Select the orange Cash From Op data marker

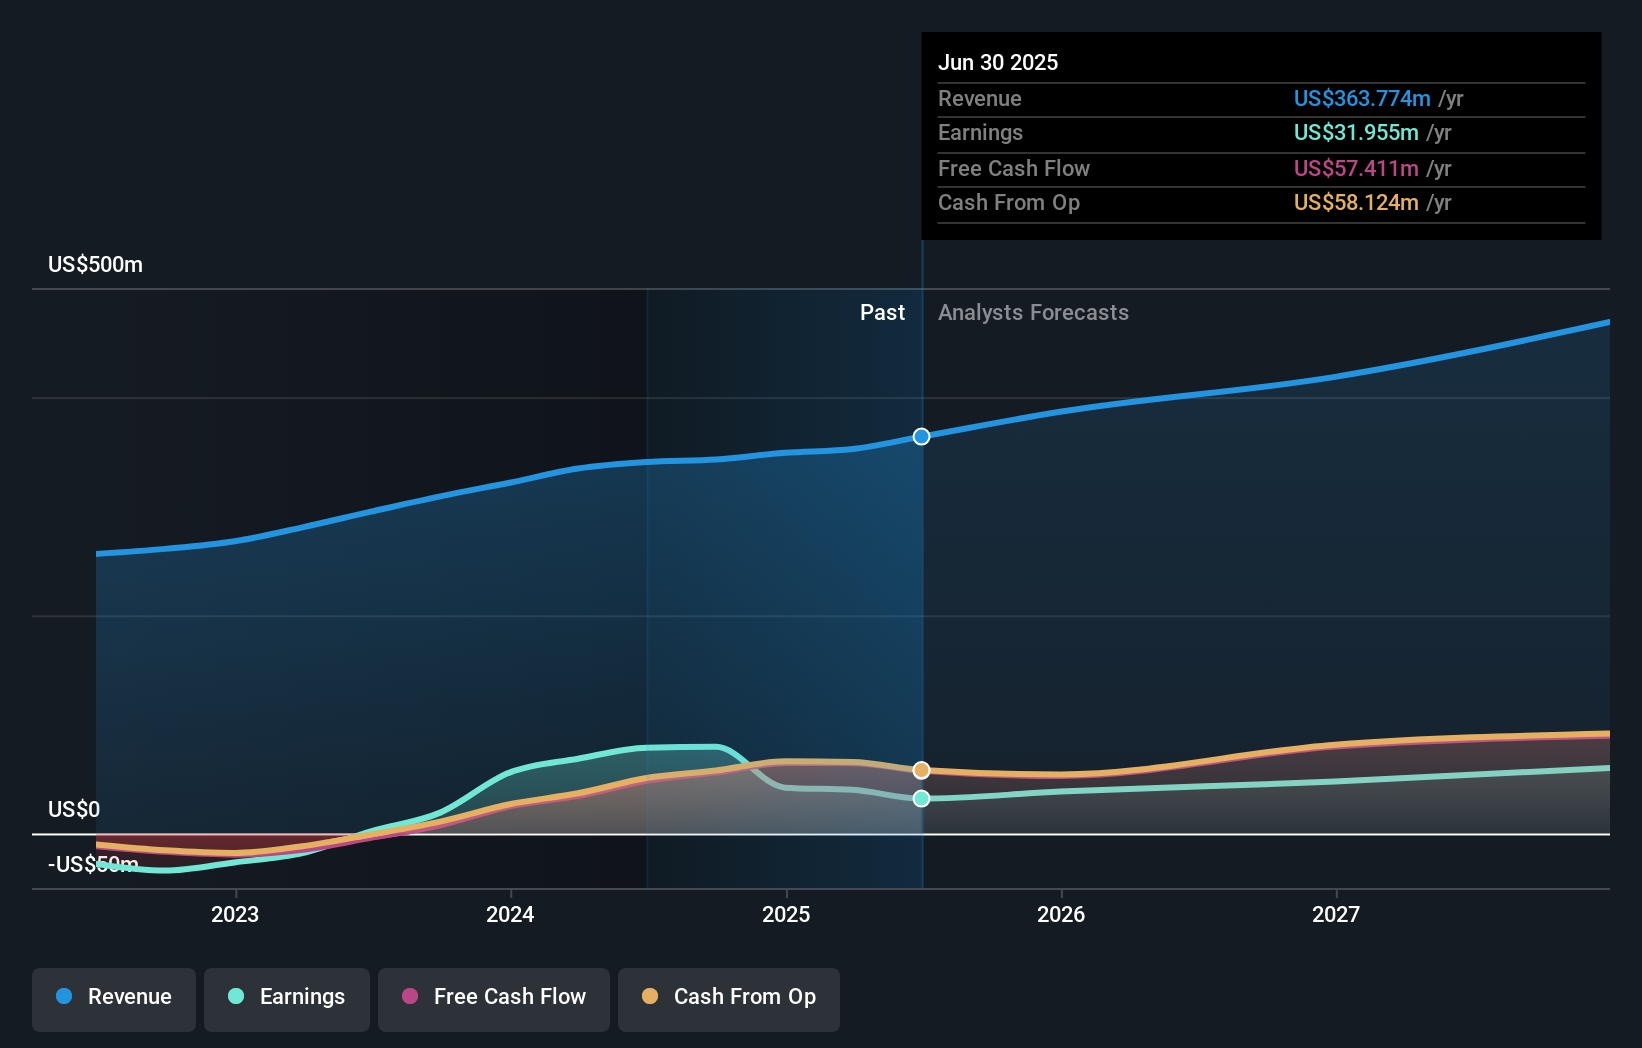(x=921, y=769)
